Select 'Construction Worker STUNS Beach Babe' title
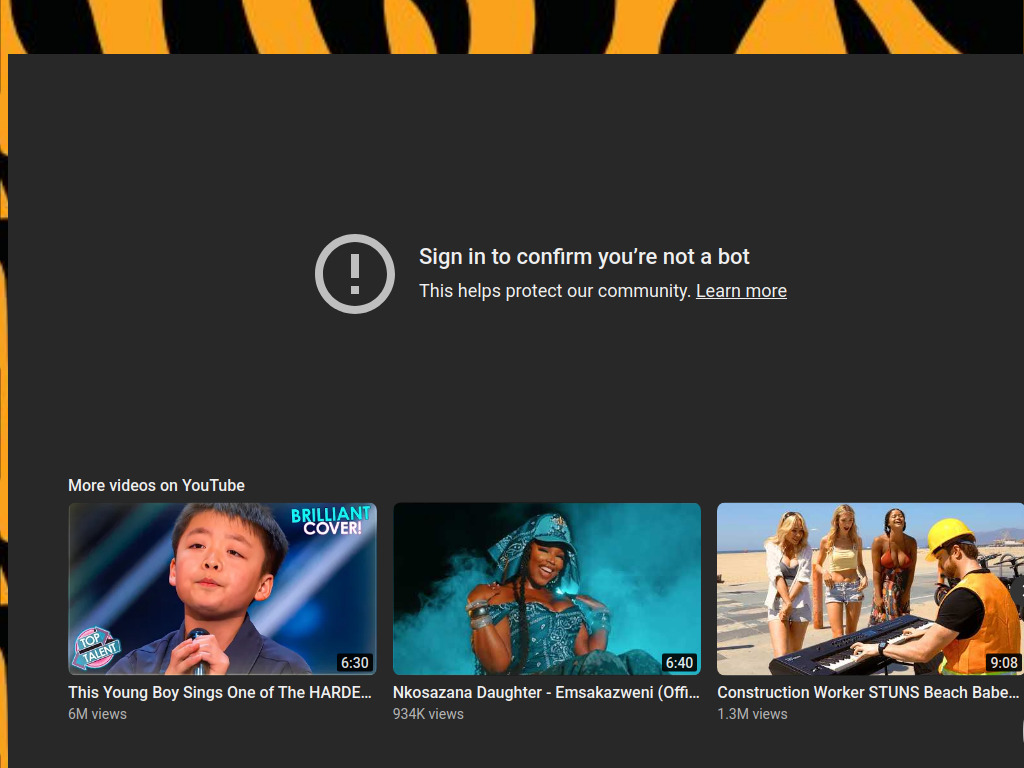This screenshot has height=768, width=1024. point(868,692)
